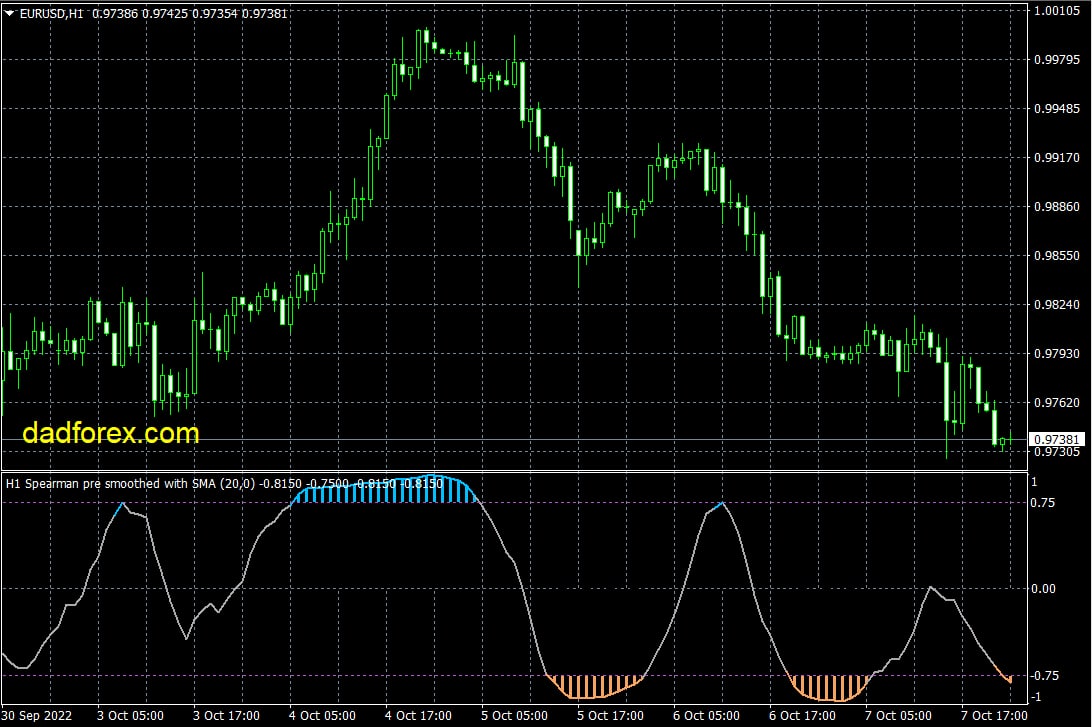The width and height of the screenshot is (1092, 727).
Task: Click the 0.97930 price scale label
Action: pos(1056,354)
